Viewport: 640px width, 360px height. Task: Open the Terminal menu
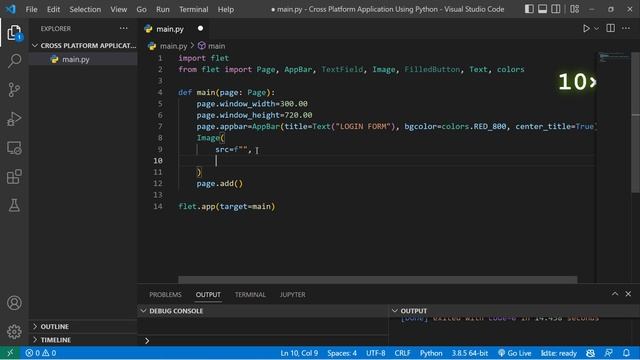click(x=193, y=9)
